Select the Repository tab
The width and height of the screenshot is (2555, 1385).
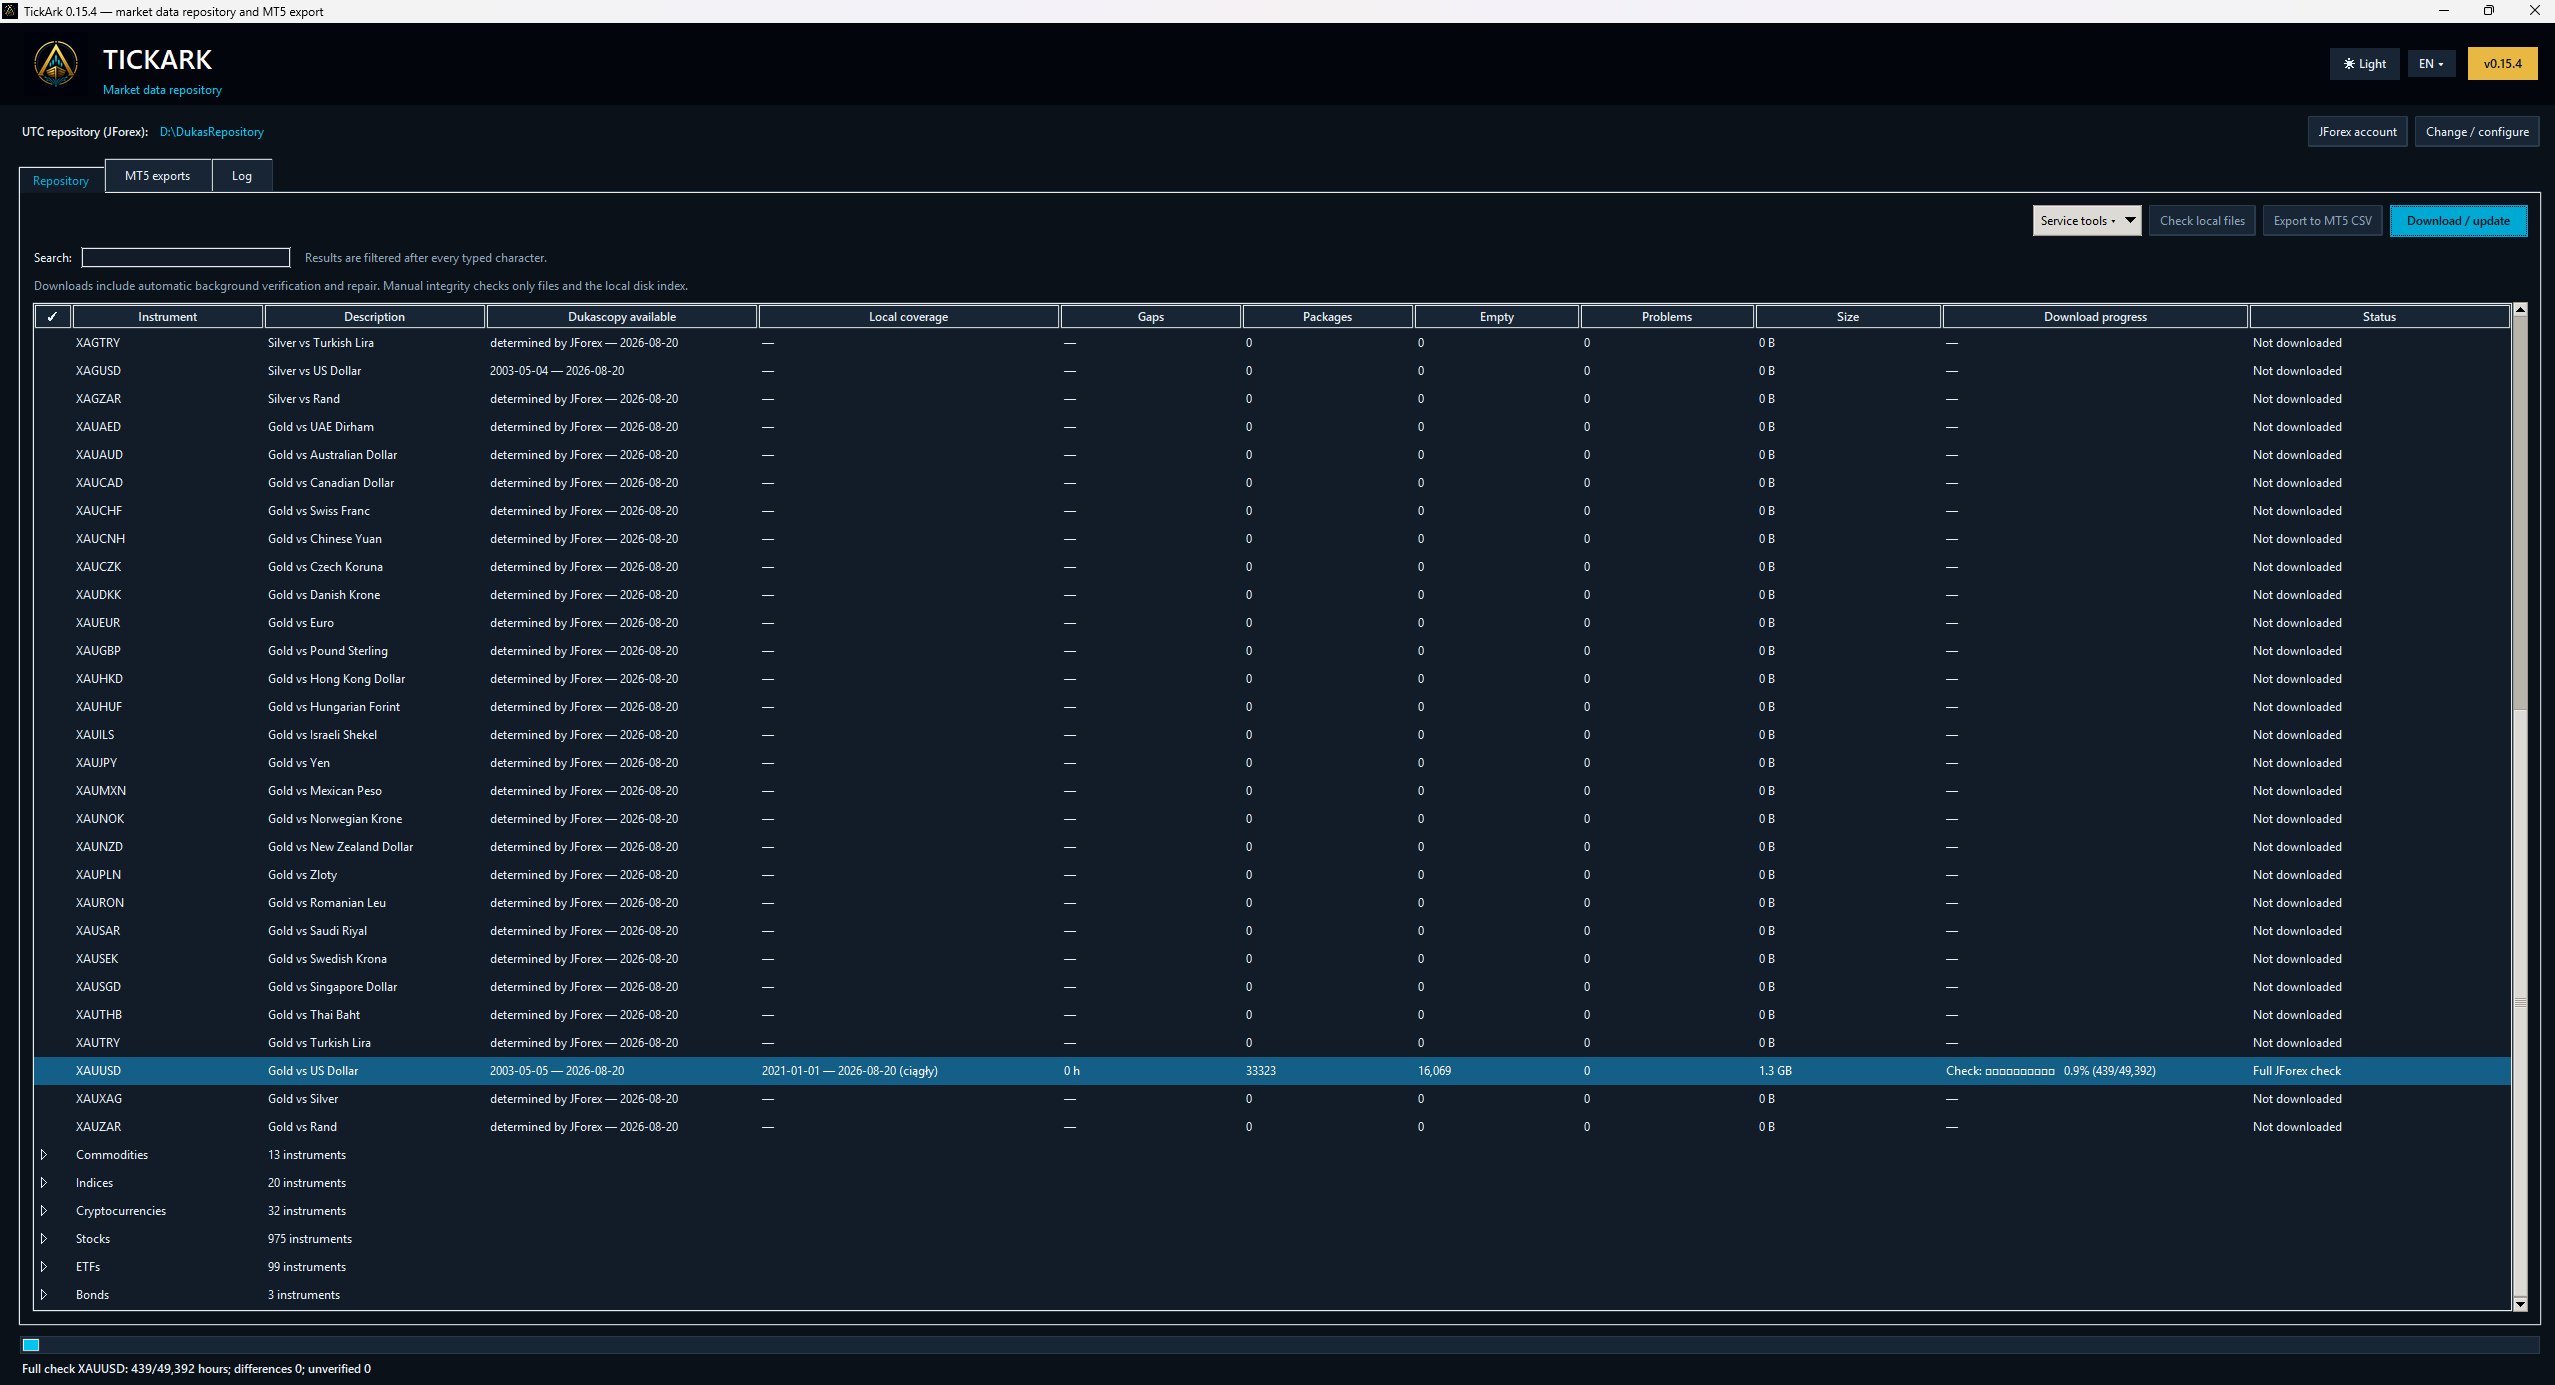61,181
